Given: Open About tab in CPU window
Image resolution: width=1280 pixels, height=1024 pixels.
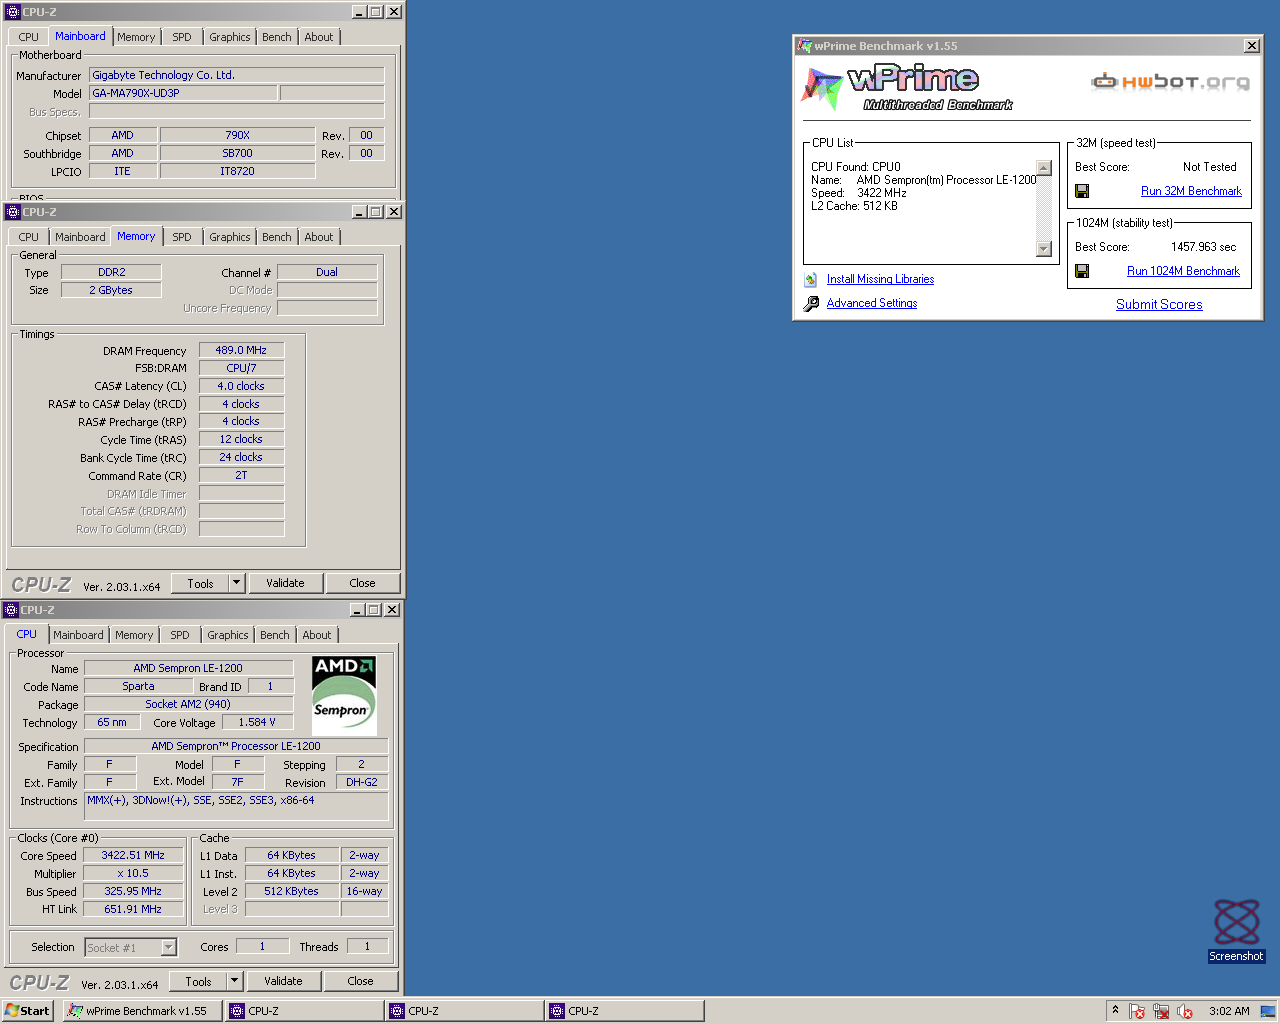Looking at the screenshot, I should click(317, 635).
